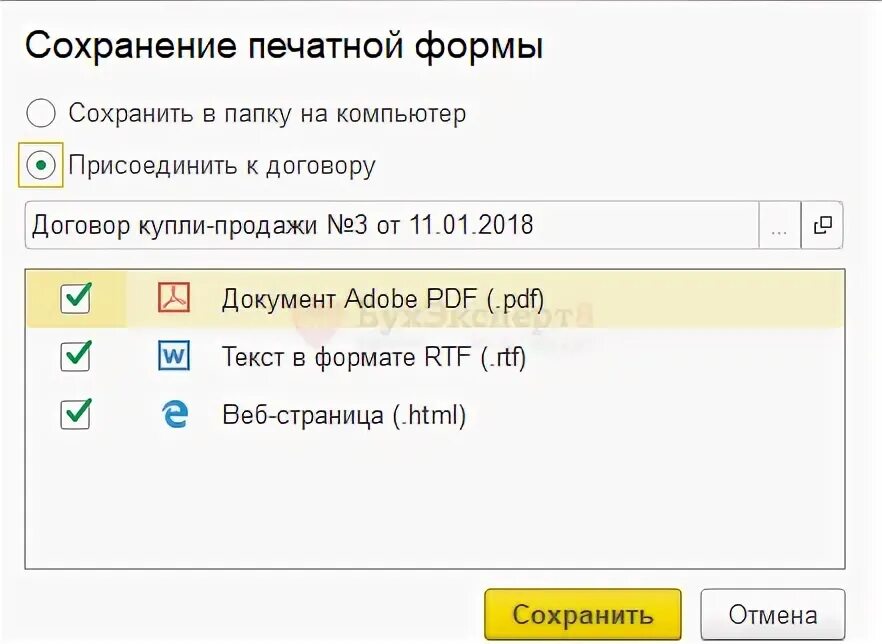Disable the web page .html checkbox
Screen dimensions: 882x644
pyautogui.click(x=76, y=414)
